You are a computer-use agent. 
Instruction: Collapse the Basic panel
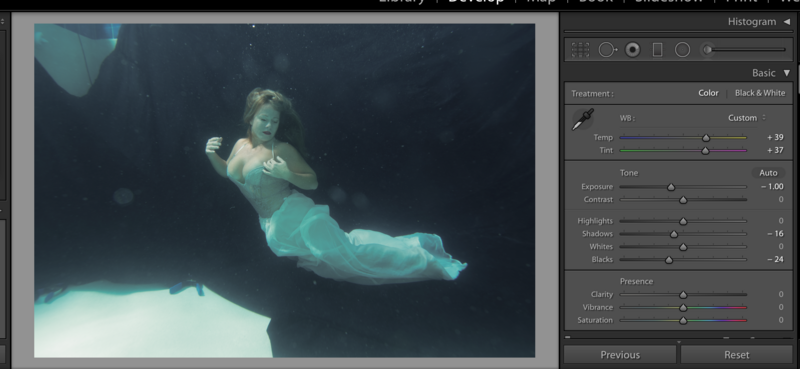tap(787, 73)
